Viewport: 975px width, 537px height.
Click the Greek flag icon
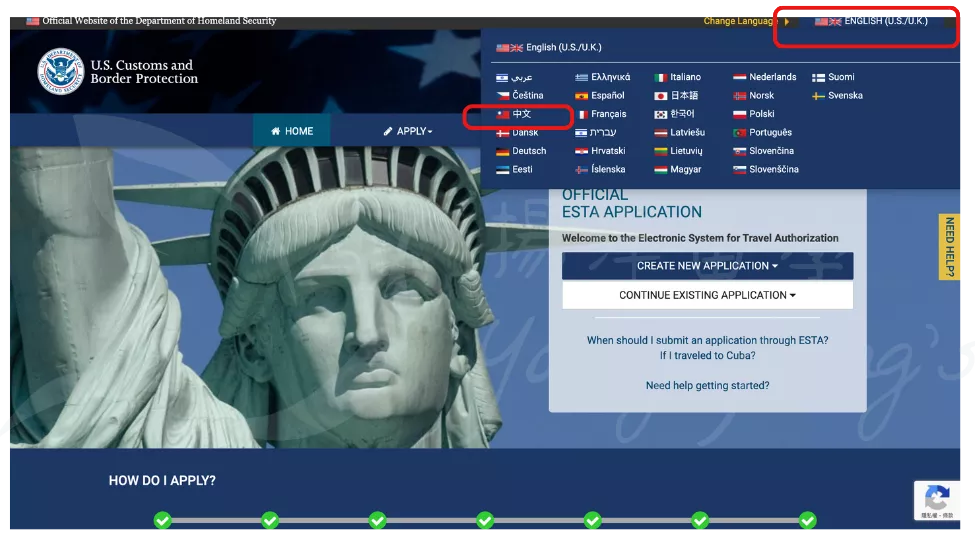pos(581,78)
